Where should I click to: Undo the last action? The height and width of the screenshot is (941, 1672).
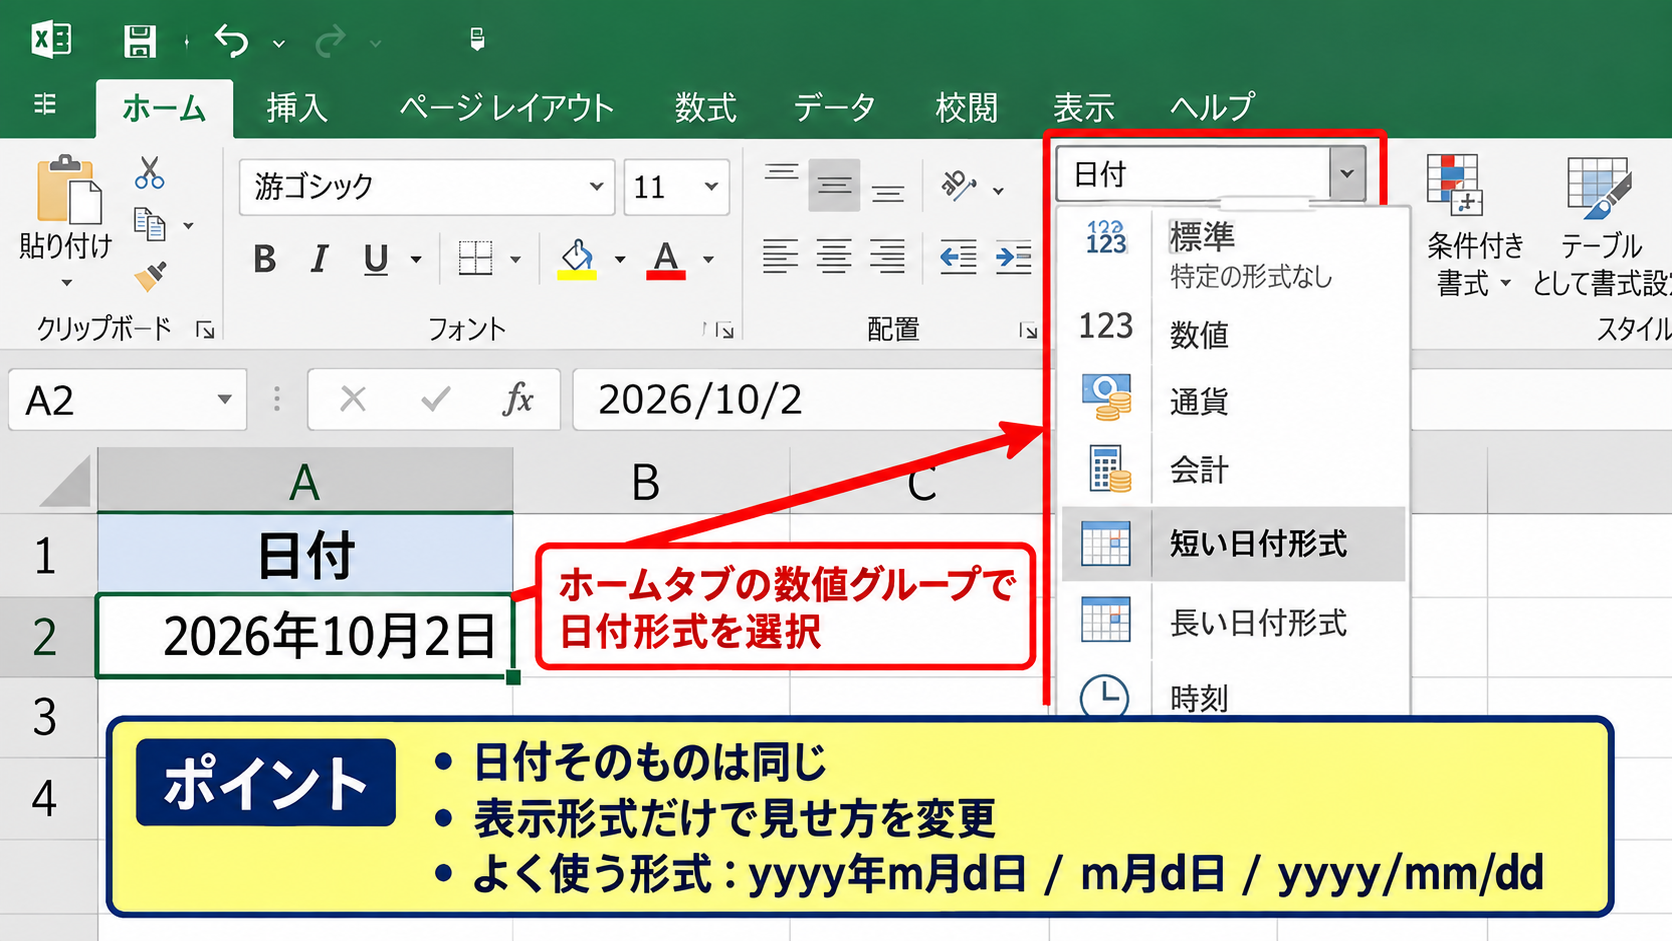point(232,41)
